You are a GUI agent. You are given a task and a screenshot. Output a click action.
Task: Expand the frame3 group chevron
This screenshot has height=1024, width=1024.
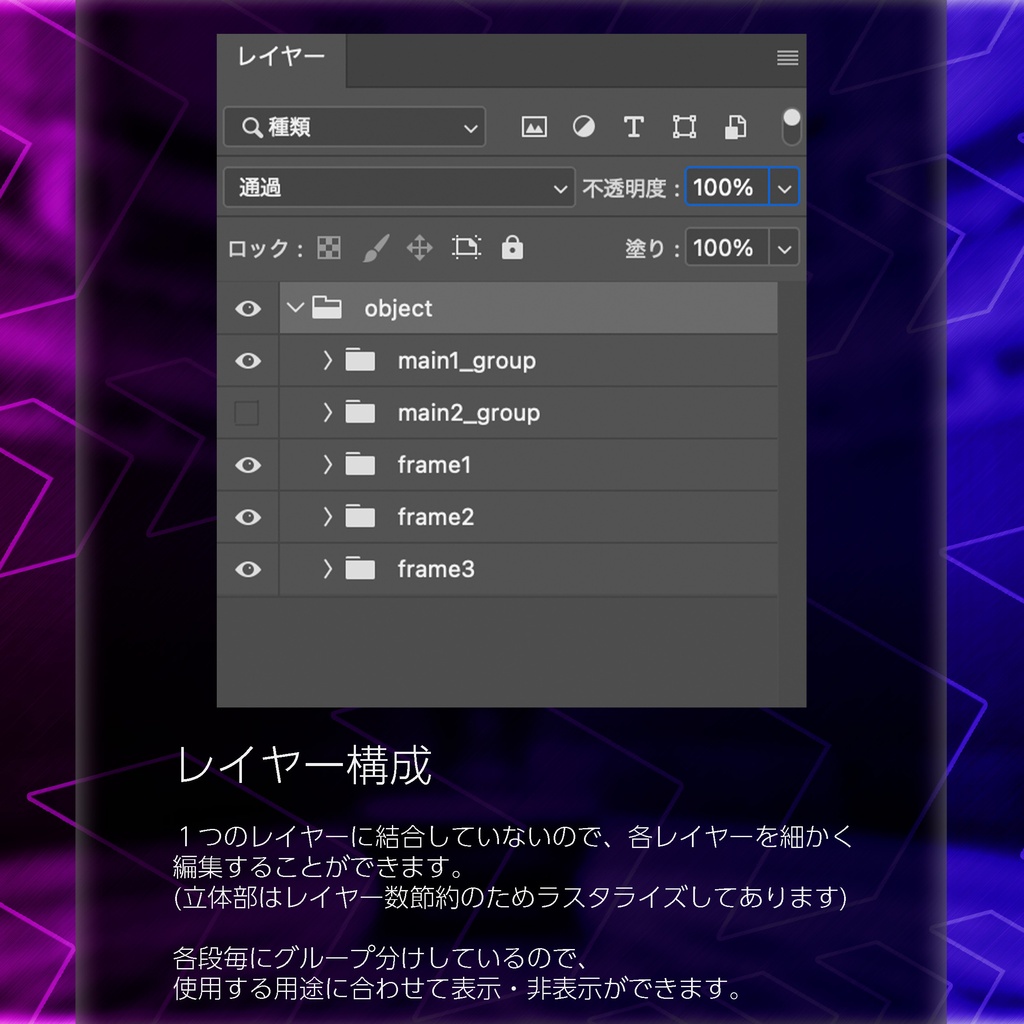click(328, 569)
